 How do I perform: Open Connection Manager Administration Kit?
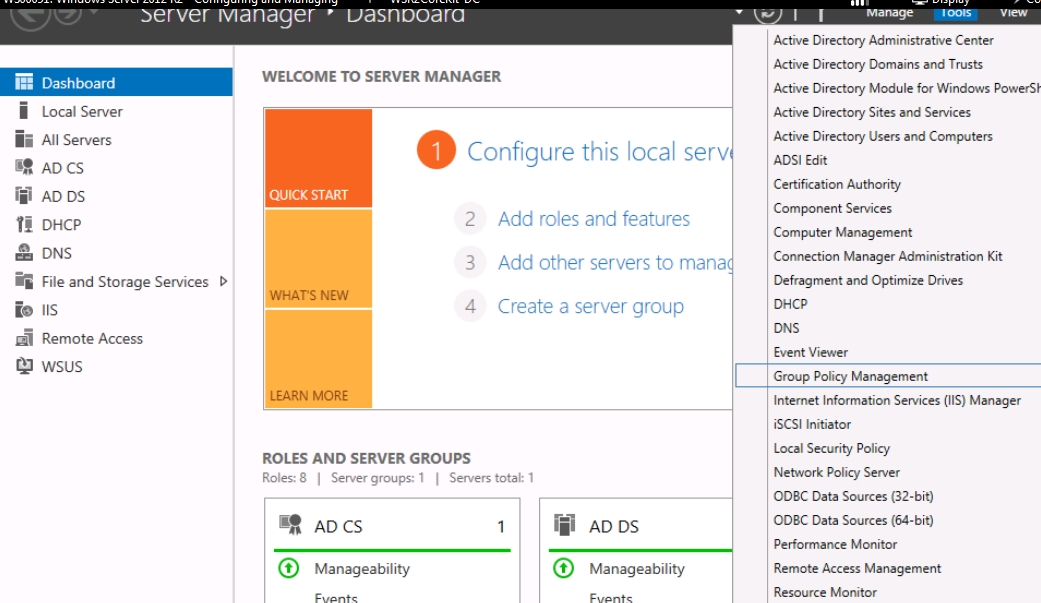[888, 256]
